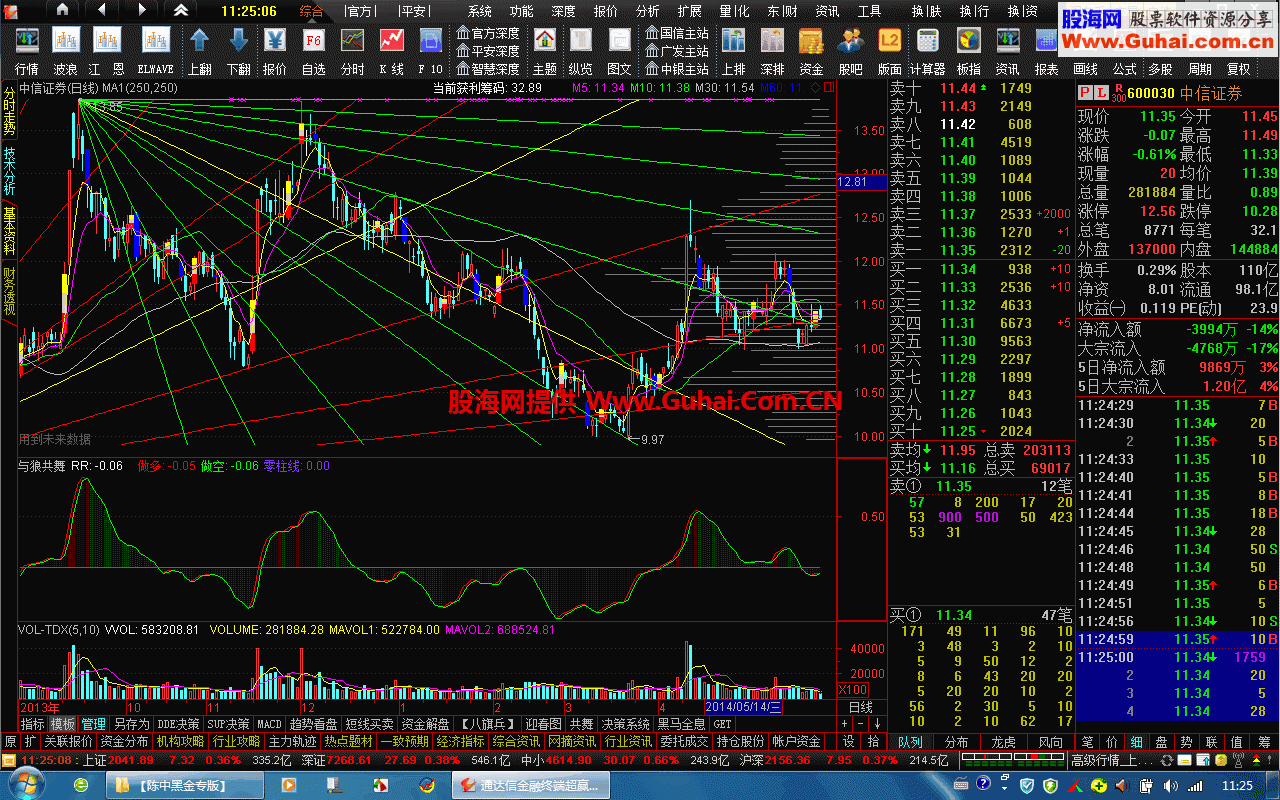Toggle the 值 value view button
This screenshot has width=1280, height=800.
1238,742
